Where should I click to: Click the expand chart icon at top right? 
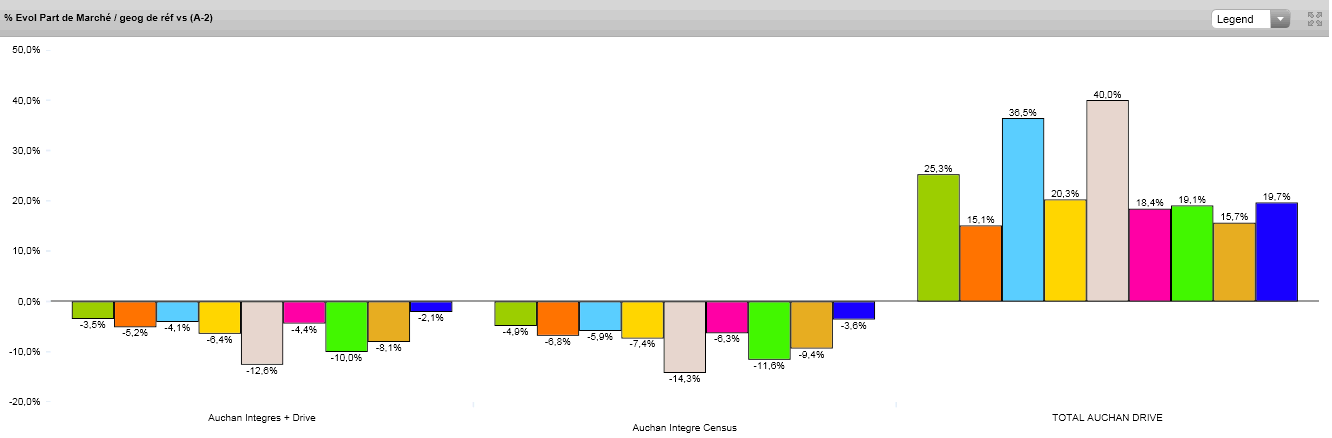coord(1315,19)
